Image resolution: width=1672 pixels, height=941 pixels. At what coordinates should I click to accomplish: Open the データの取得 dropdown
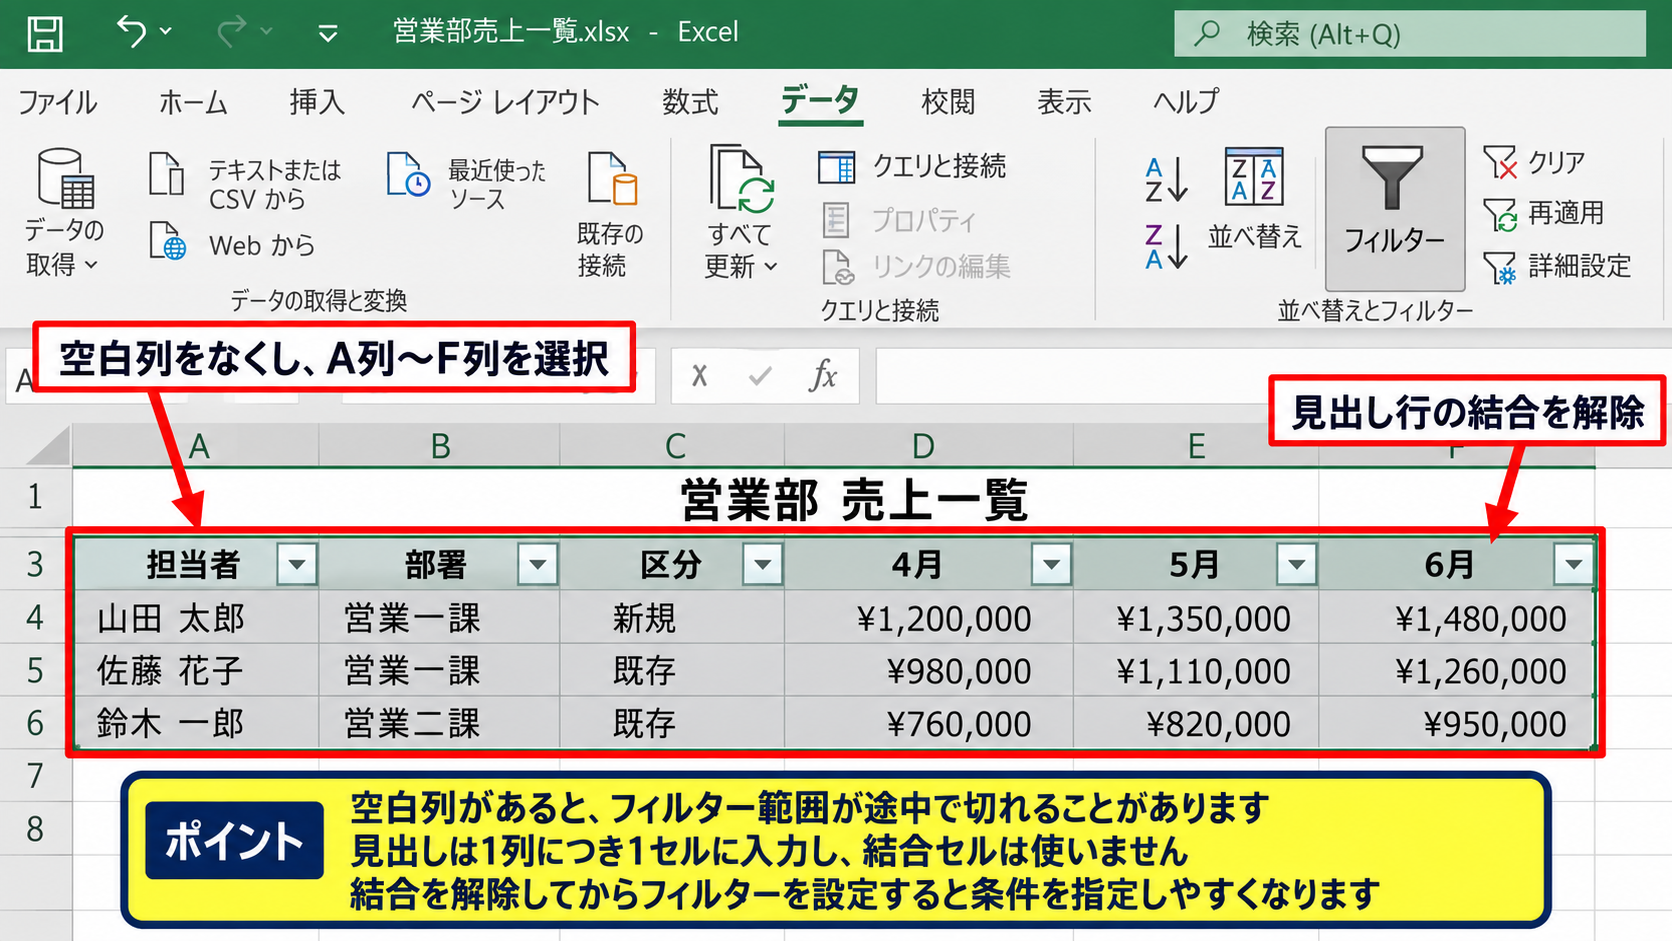coord(64,212)
